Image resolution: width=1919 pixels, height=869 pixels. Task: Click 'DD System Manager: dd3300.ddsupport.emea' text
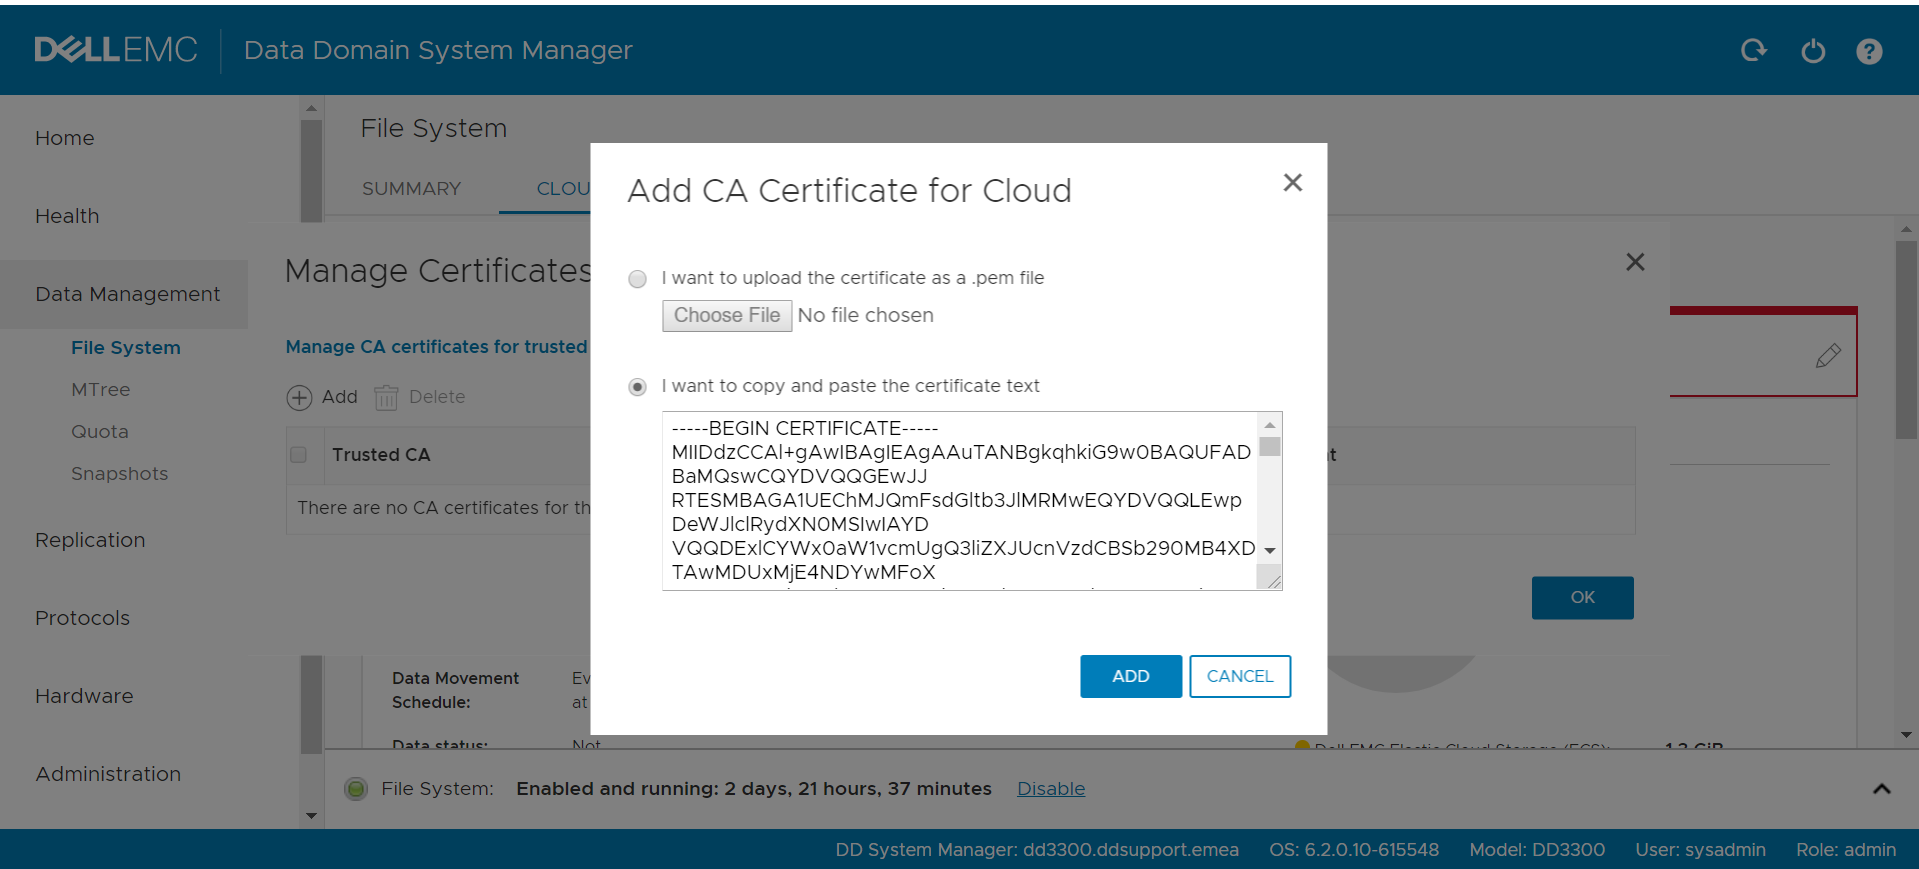pyautogui.click(x=1037, y=850)
